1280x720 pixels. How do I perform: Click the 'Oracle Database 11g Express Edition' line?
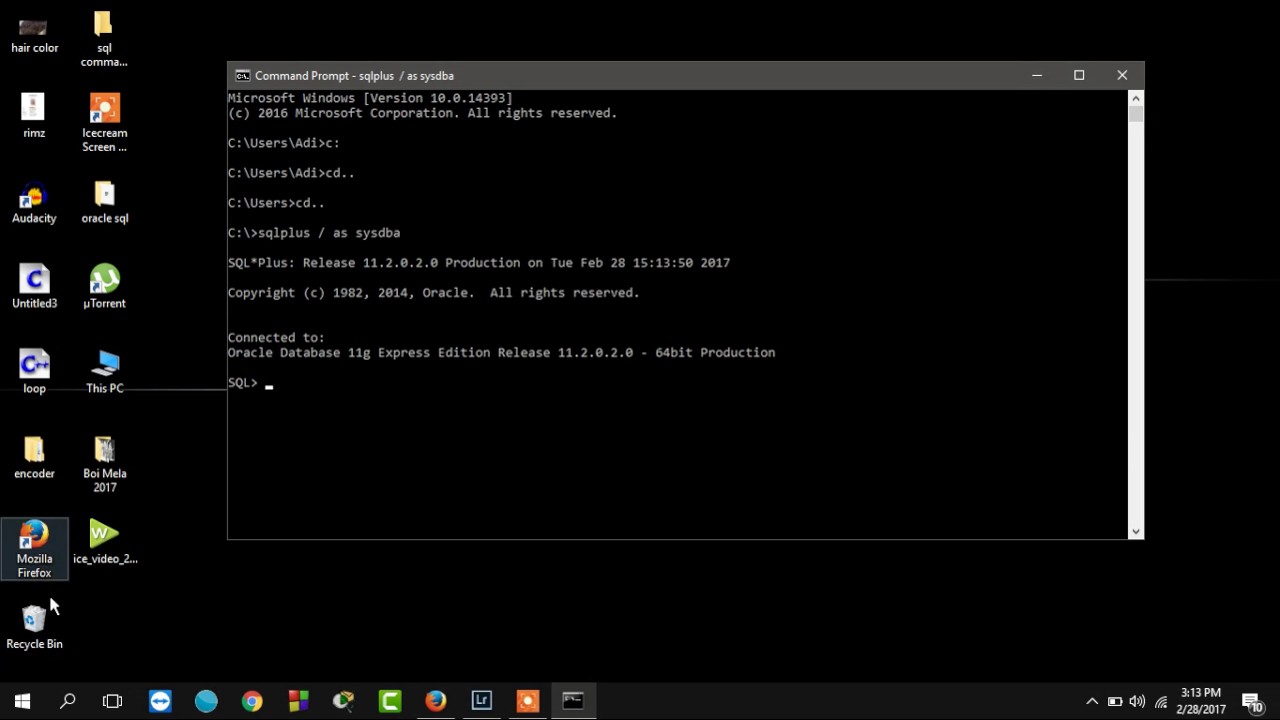[501, 353]
